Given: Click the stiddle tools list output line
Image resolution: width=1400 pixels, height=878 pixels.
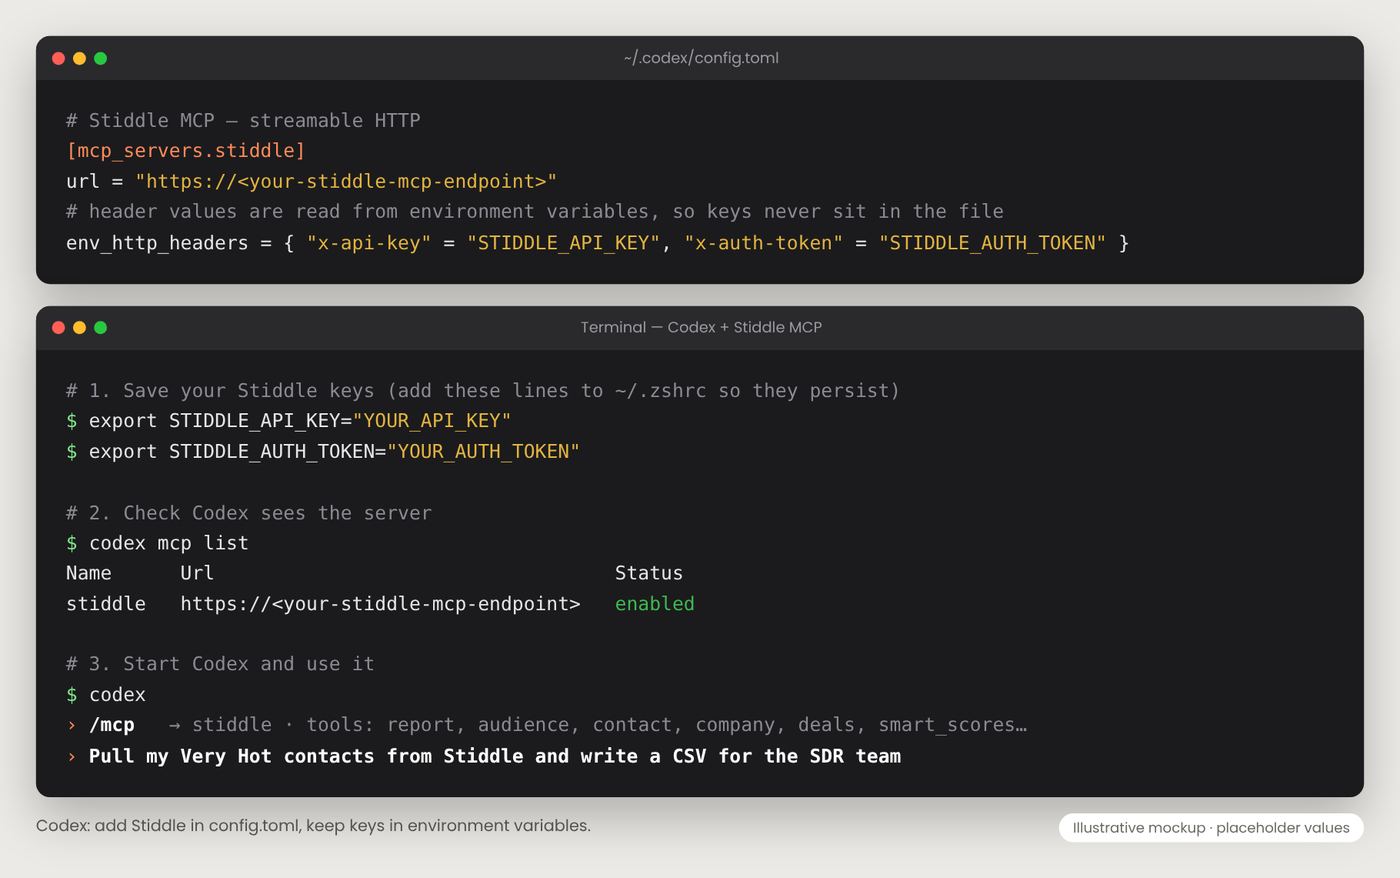Looking at the screenshot, I should tap(598, 725).
